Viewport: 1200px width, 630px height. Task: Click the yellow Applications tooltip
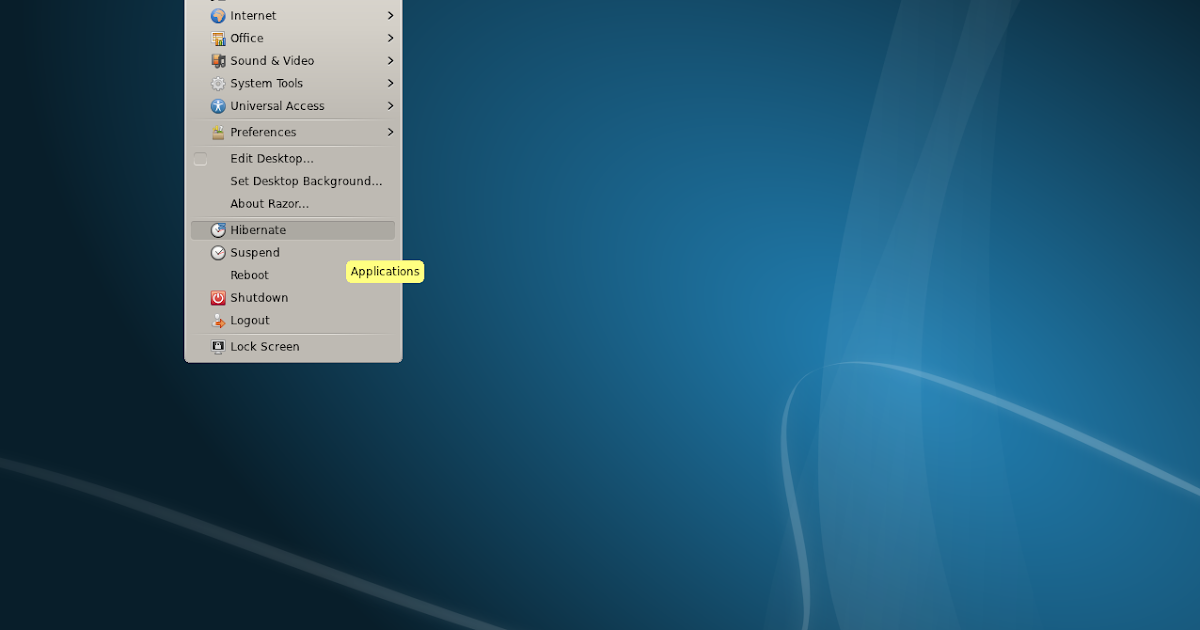tap(385, 271)
